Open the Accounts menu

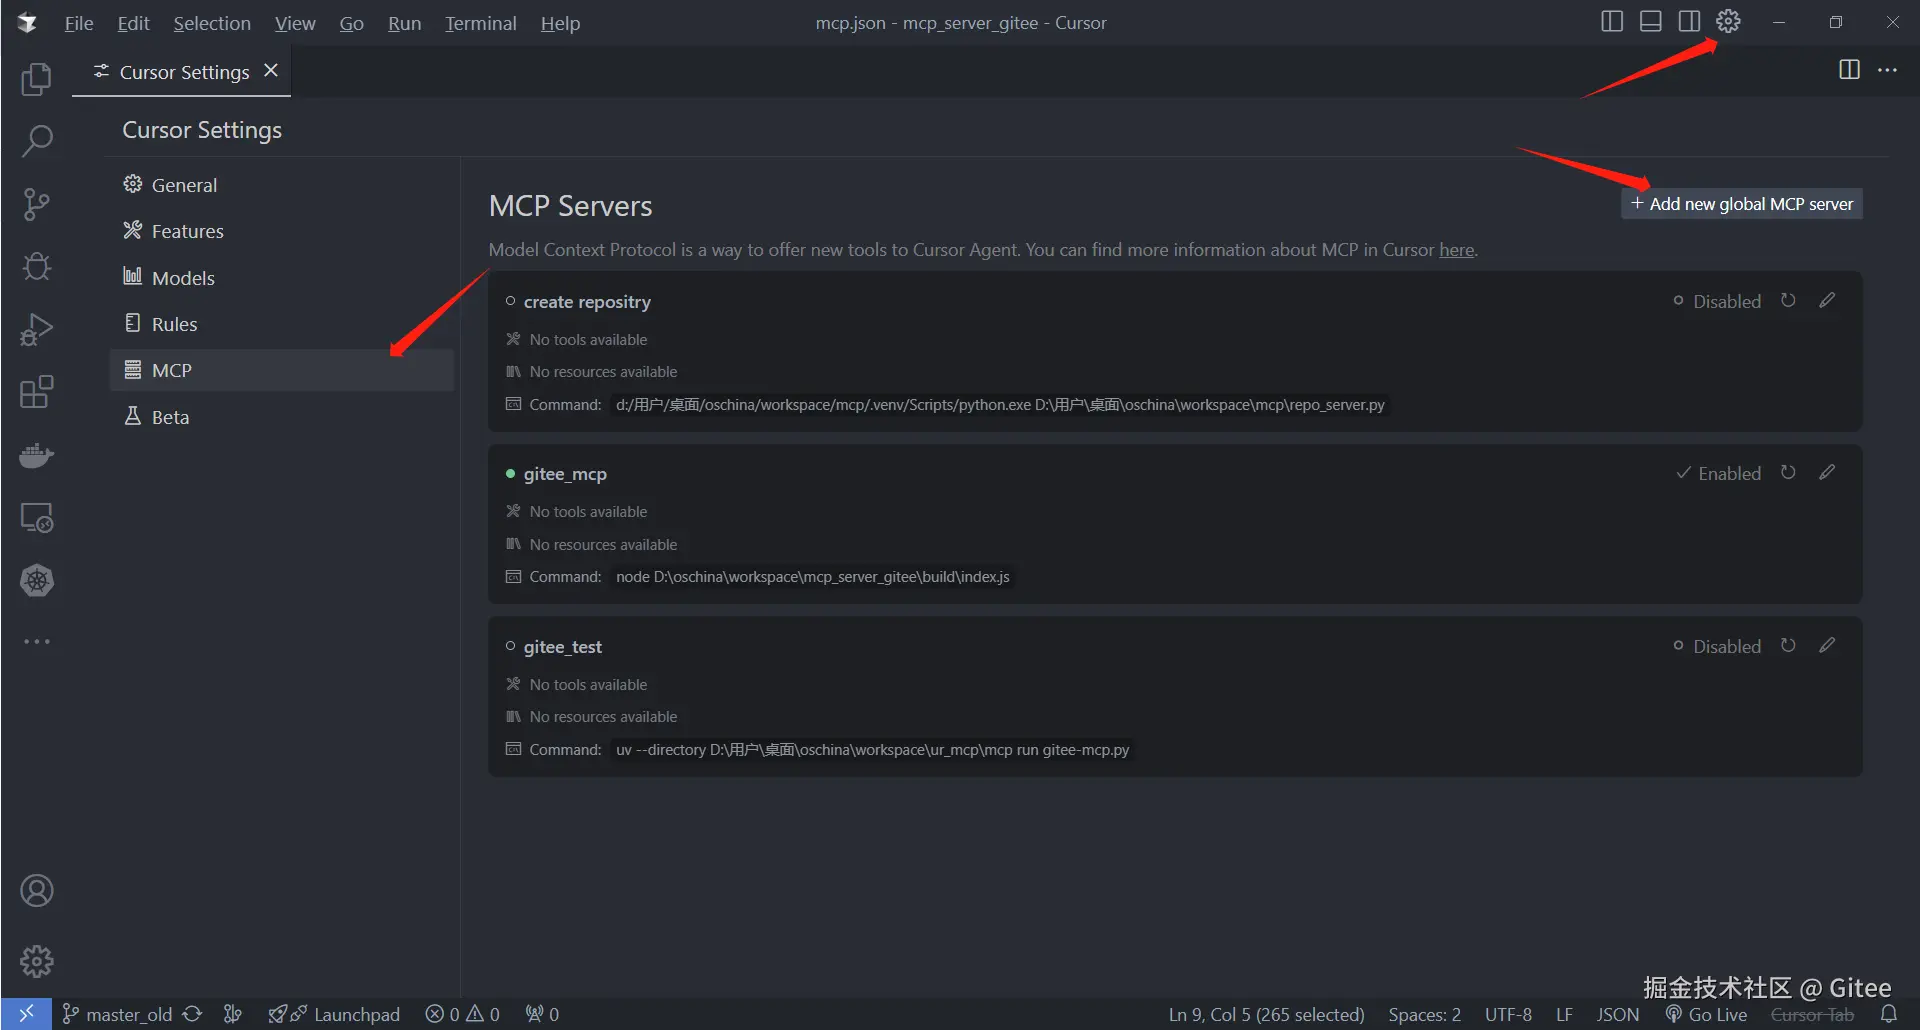(x=37, y=891)
